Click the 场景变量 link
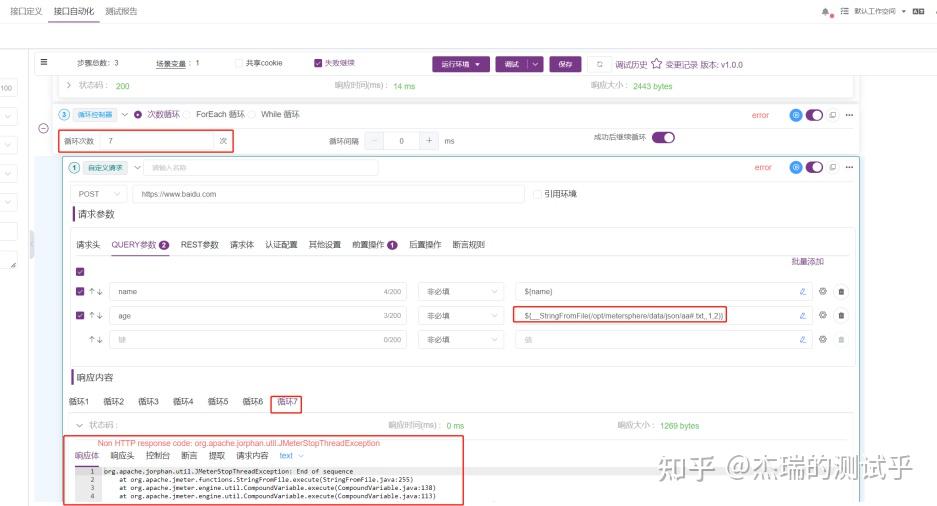937x506 pixels. 171,63
